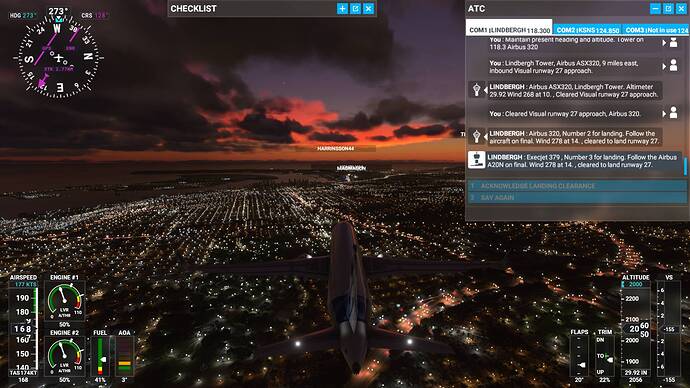Click arrow beside 'Cleared Visual runway 27 approach, Airbus 320'
This screenshot has height=388, width=690.
point(664,113)
